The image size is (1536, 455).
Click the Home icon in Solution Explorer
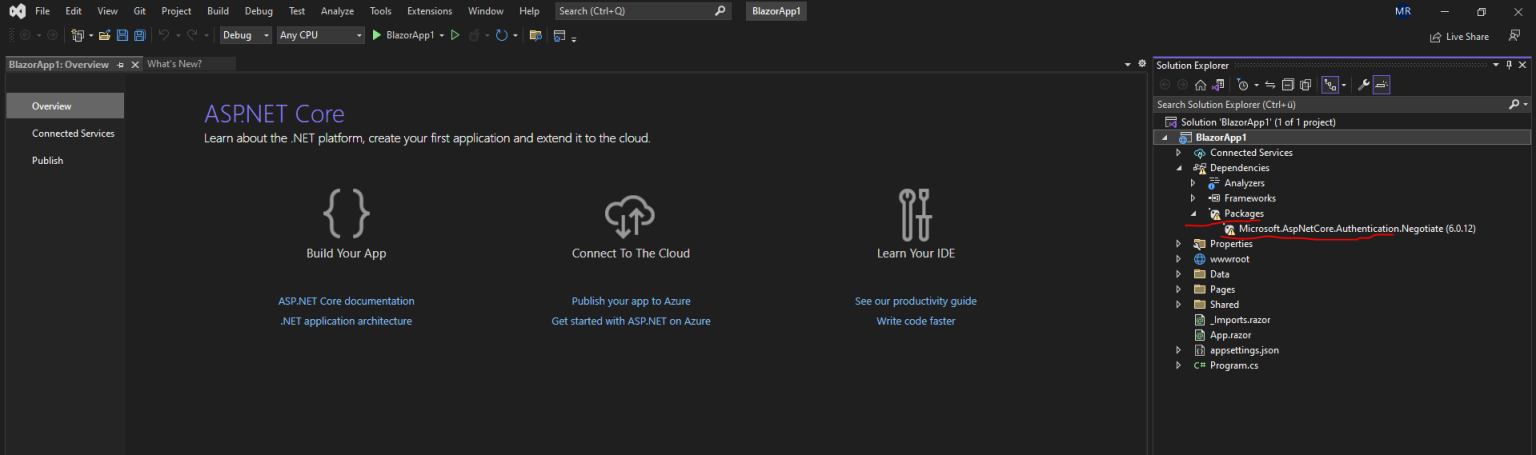(1200, 85)
